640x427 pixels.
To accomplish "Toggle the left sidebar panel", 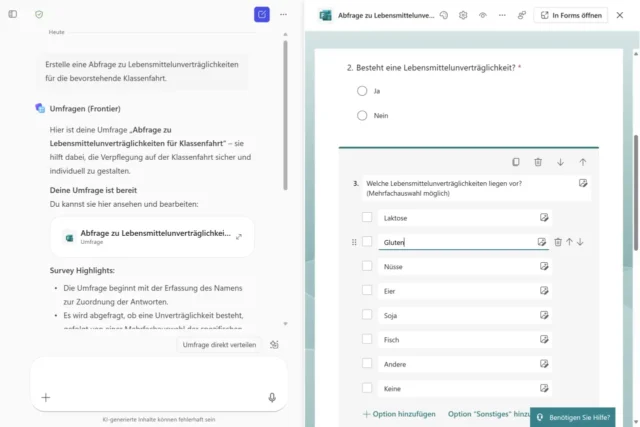I will click(x=13, y=14).
